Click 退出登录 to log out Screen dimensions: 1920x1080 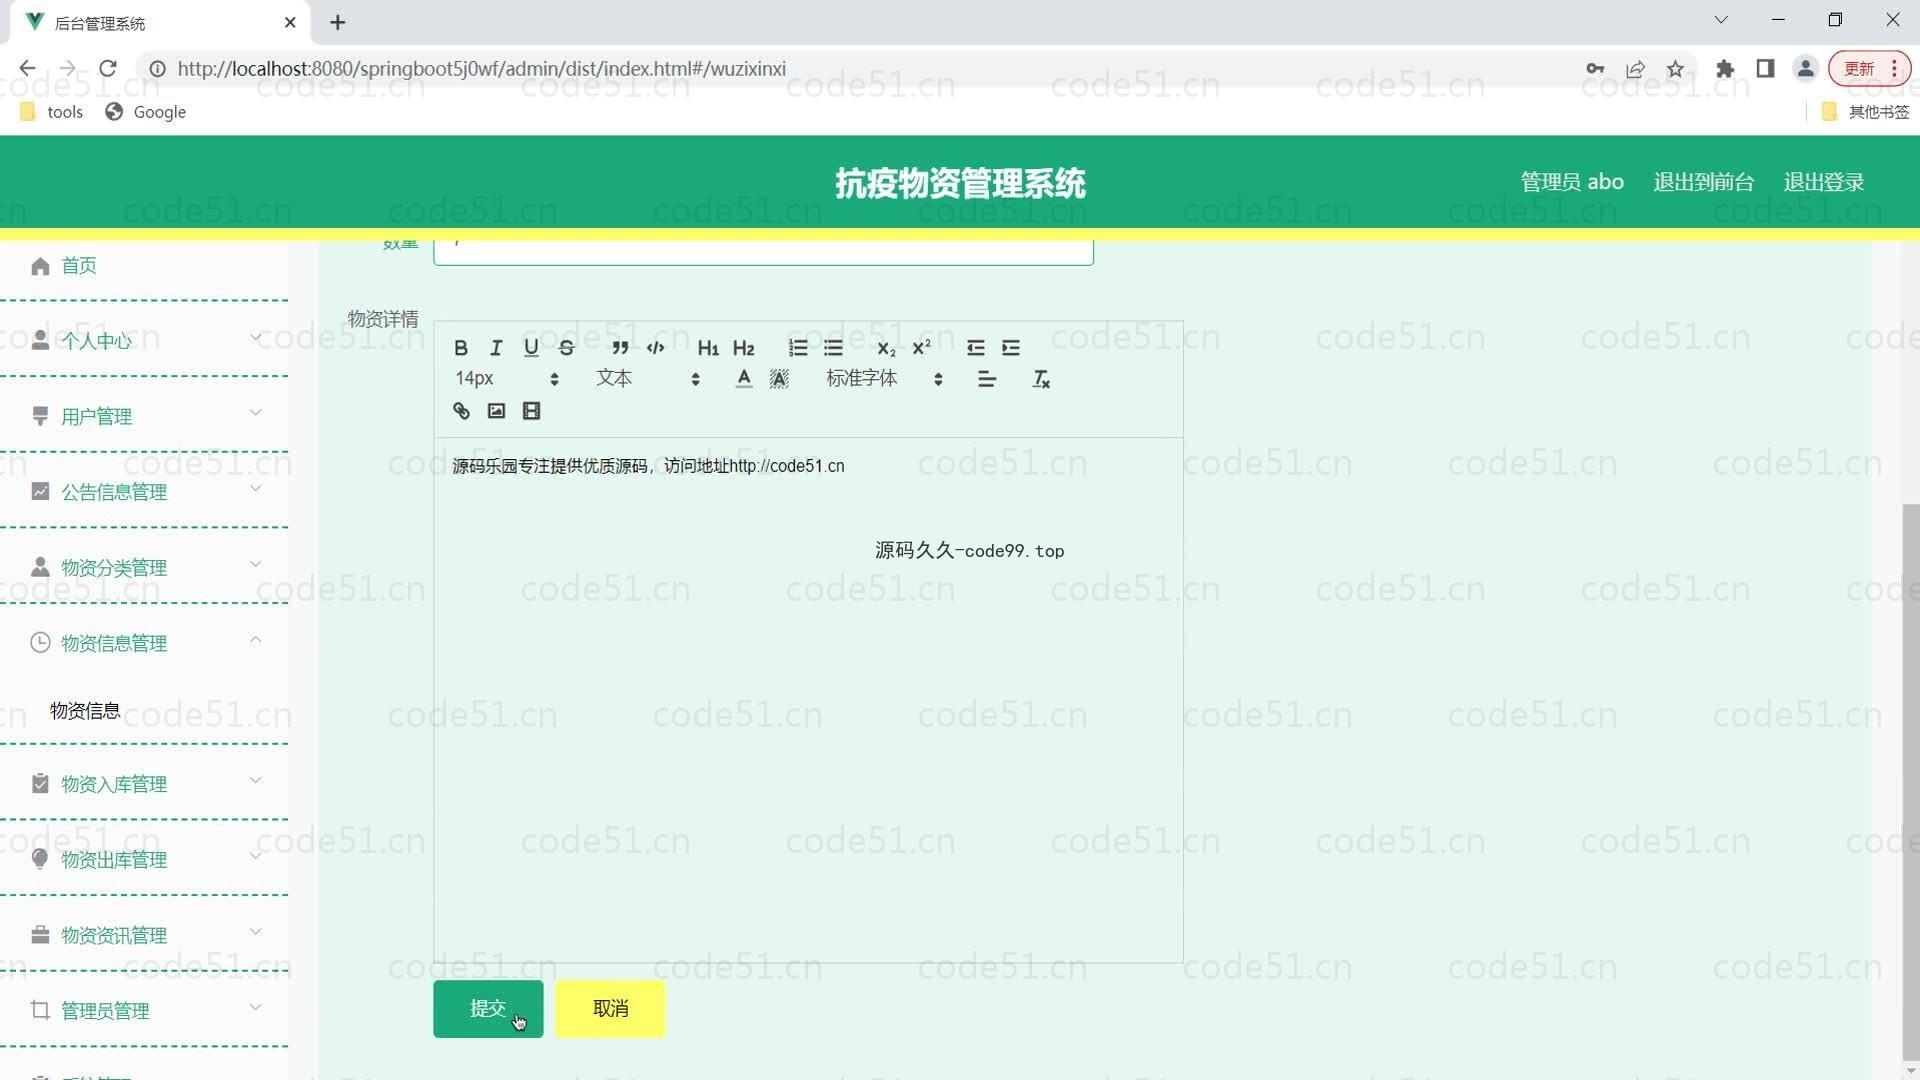pyautogui.click(x=1824, y=182)
